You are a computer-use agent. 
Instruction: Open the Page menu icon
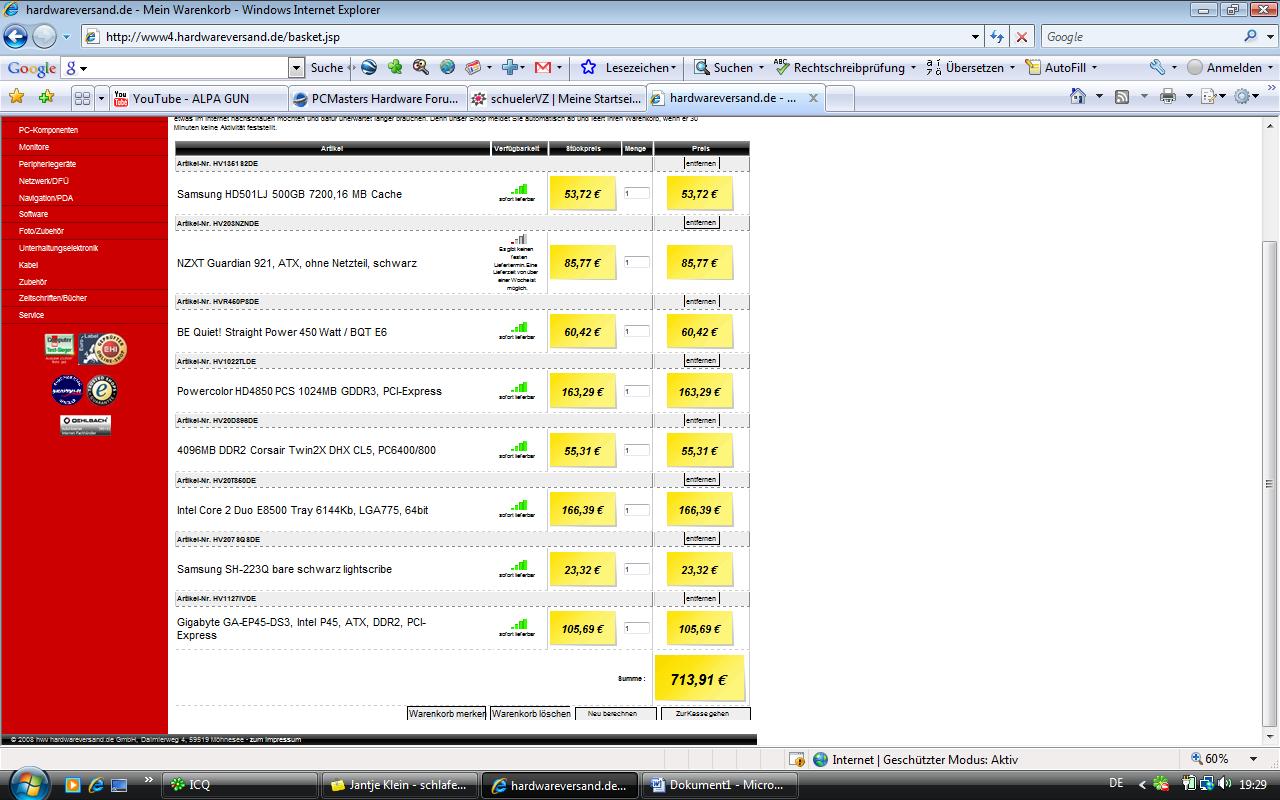click(x=1208, y=97)
